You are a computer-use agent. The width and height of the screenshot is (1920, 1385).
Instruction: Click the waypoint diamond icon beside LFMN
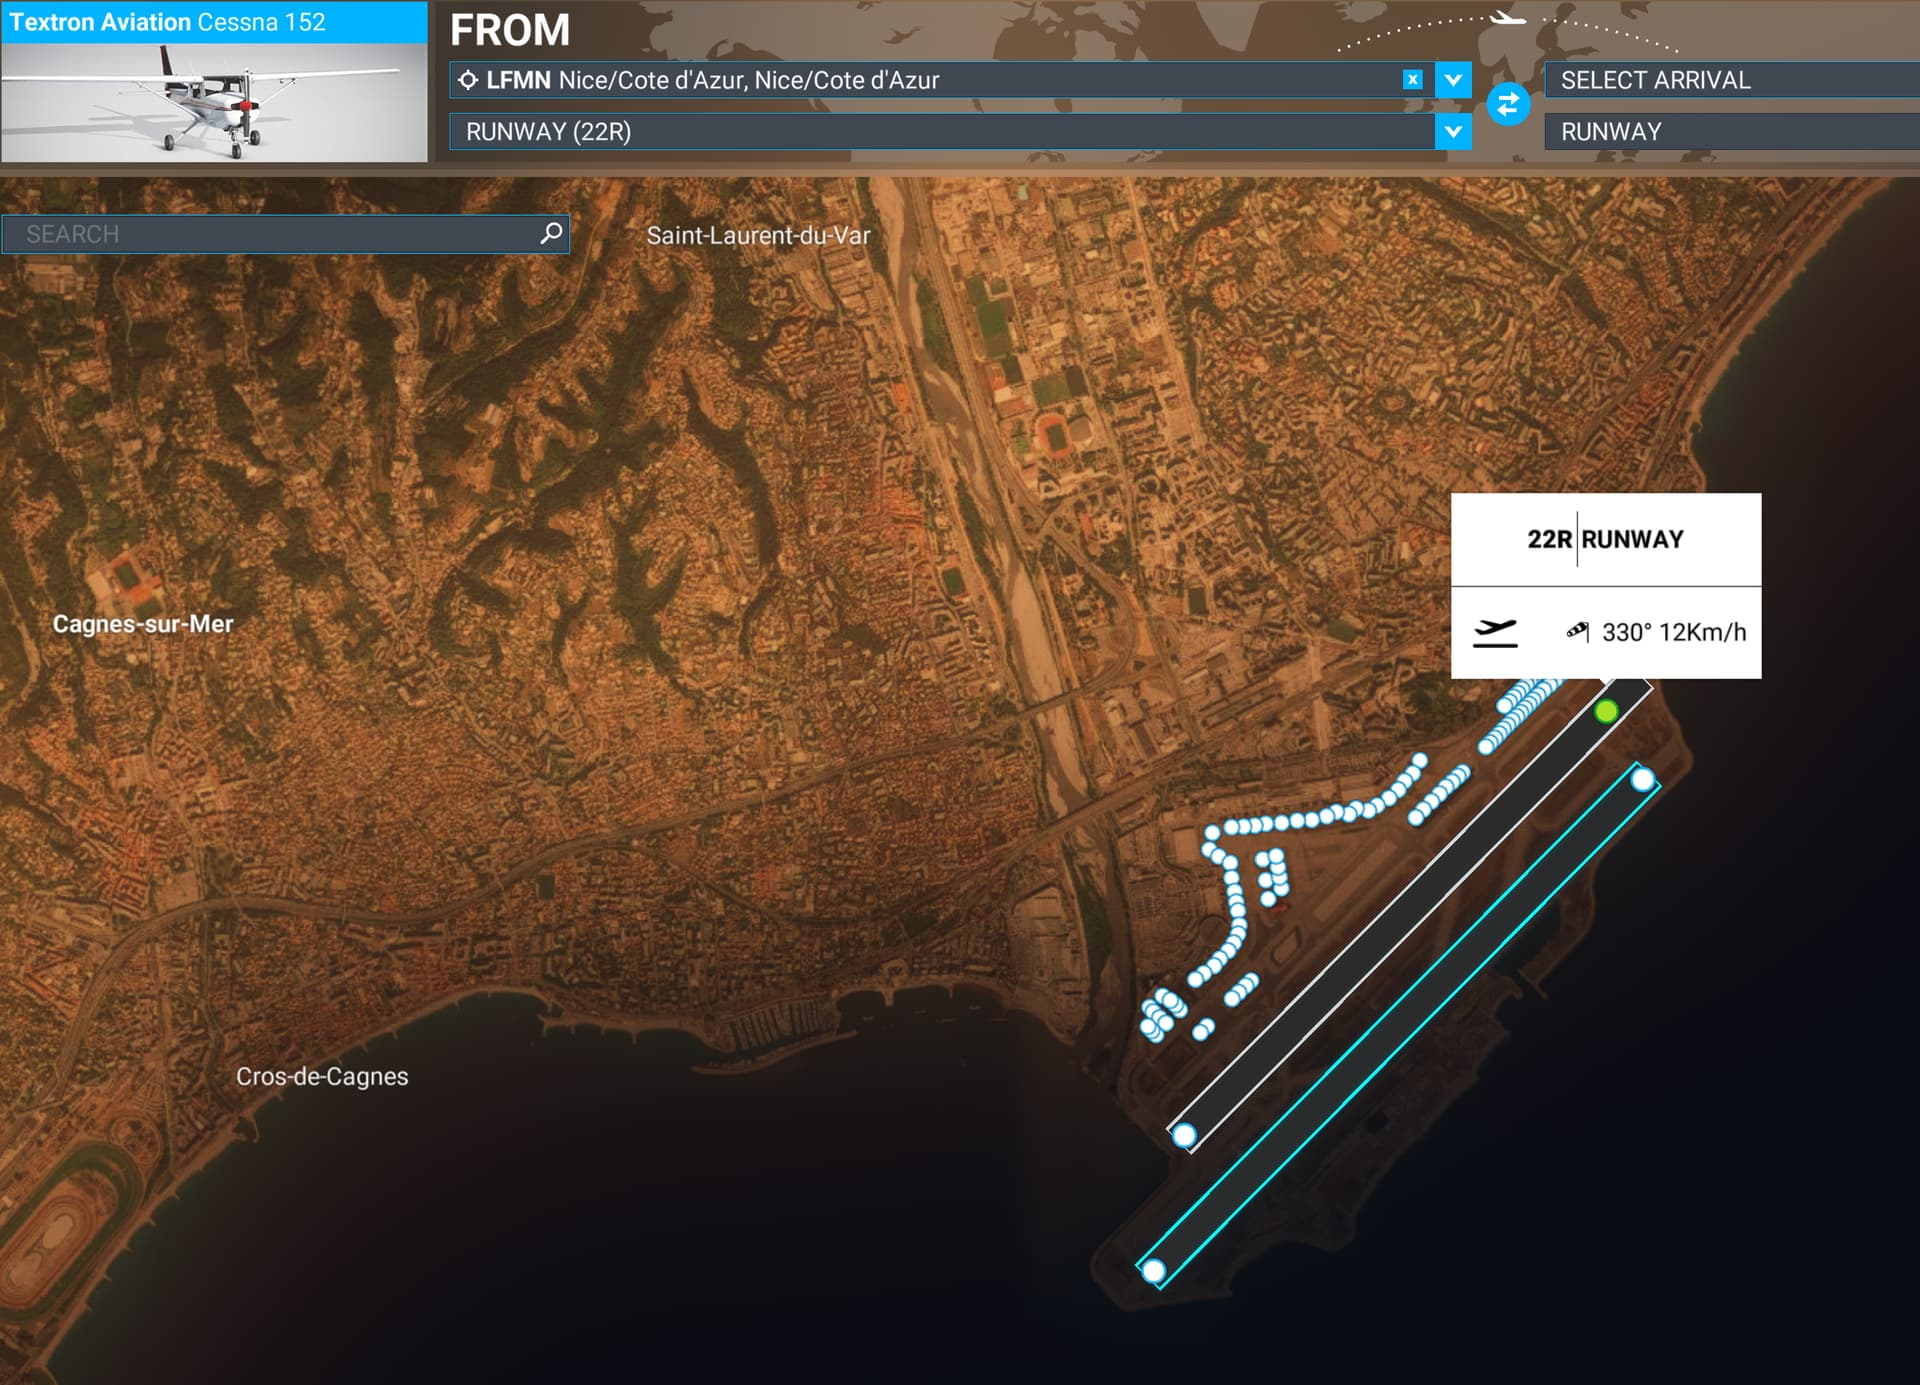coord(470,82)
